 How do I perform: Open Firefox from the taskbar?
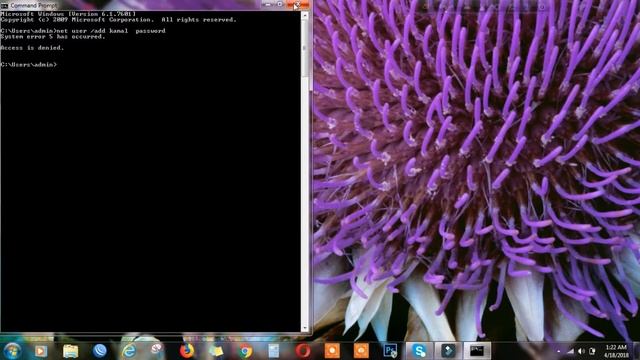[187, 351]
